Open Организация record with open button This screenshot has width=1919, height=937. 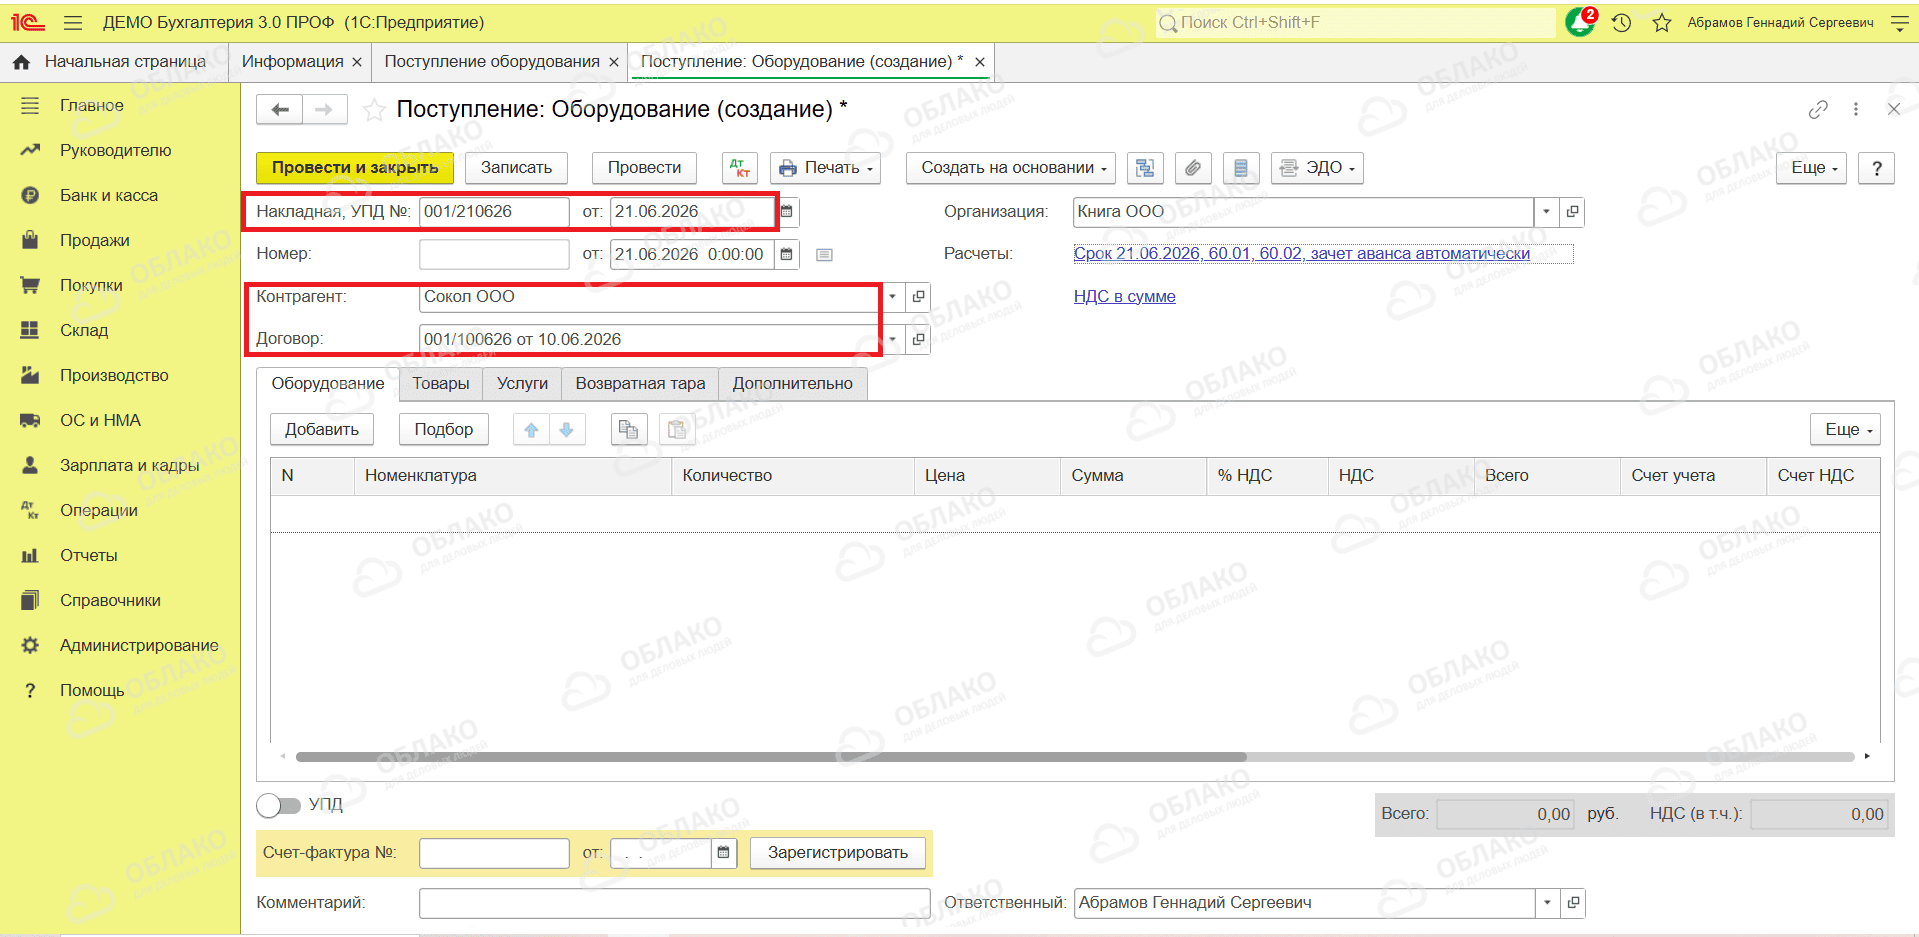coord(1572,212)
